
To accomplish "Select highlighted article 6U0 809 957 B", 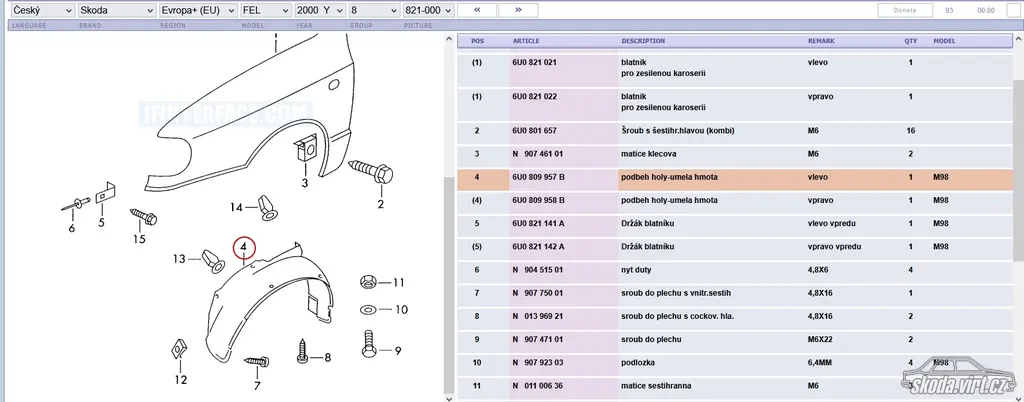I will point(539,178).
